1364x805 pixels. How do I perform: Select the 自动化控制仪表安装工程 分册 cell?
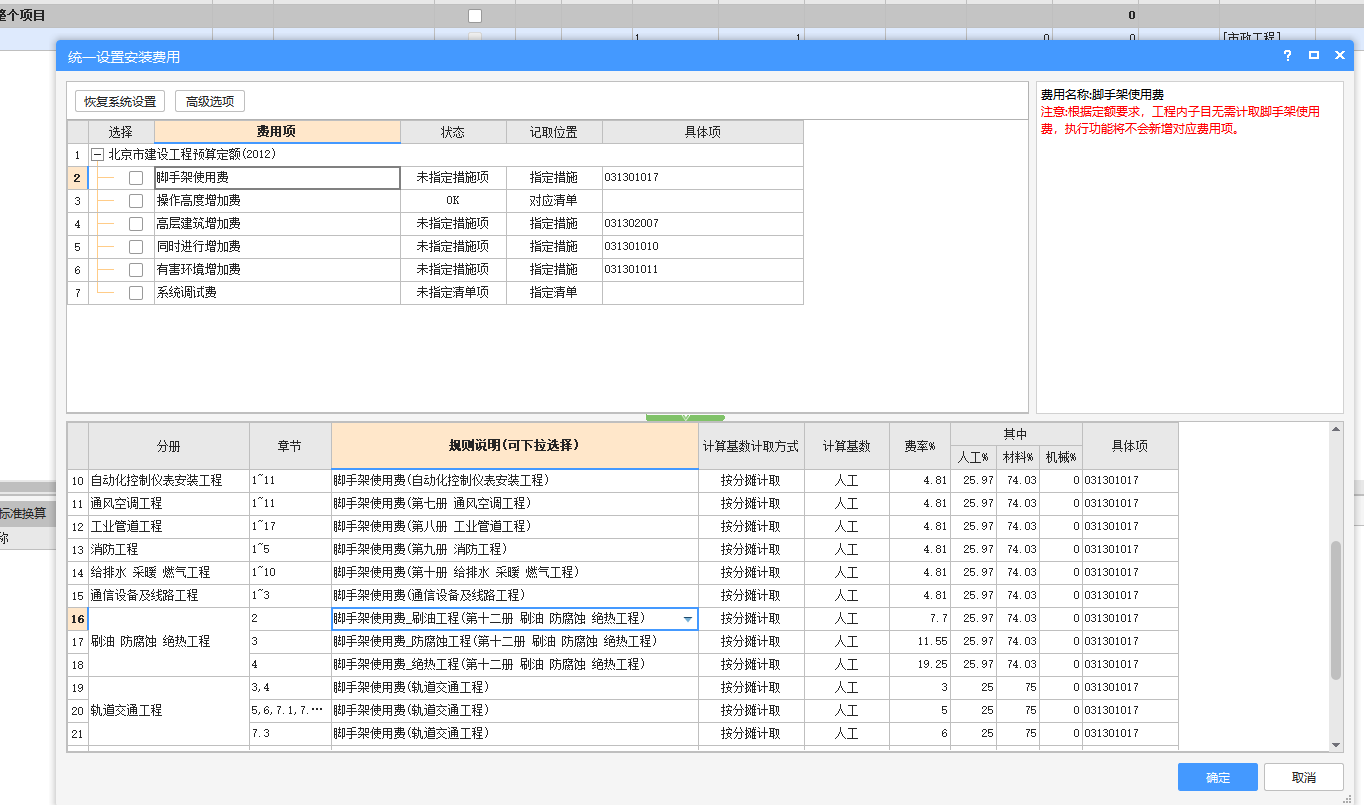click(x=169, y=481)
